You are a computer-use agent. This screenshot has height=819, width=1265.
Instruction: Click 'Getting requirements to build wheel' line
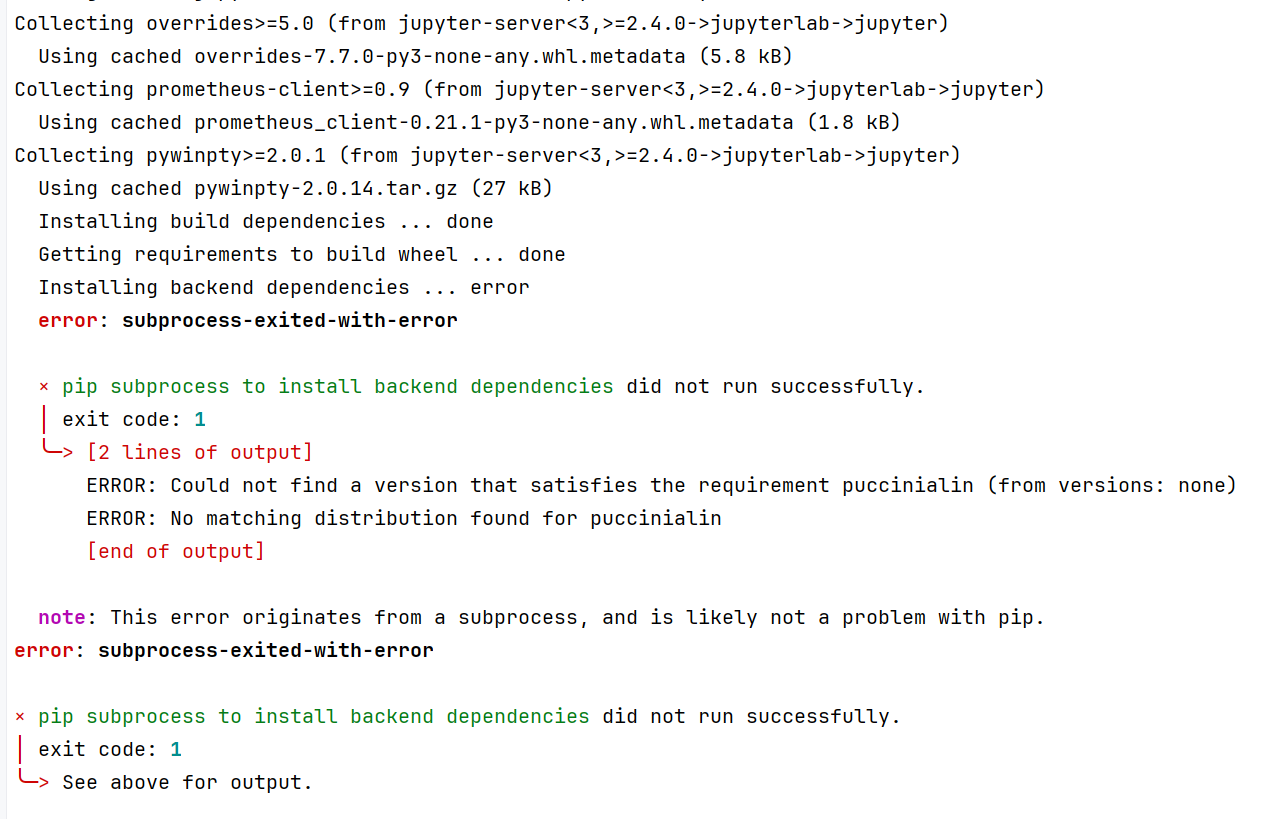pyautogui.click(x=302, y=254)
